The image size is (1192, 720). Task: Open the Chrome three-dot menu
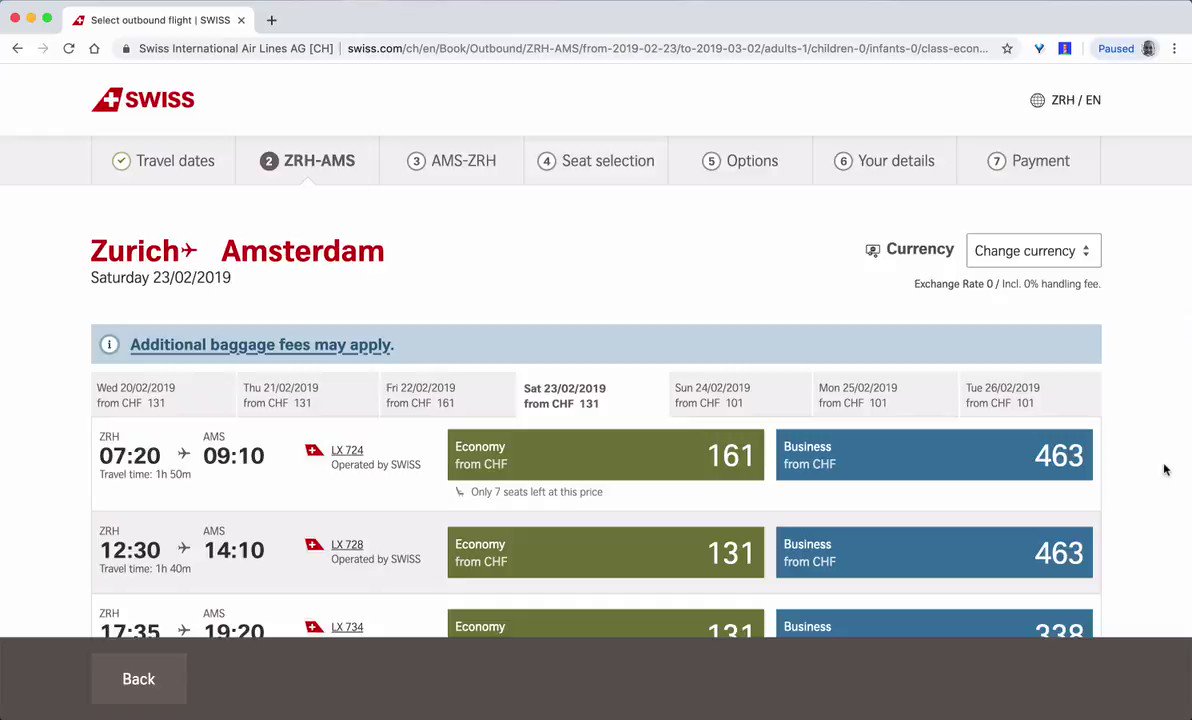tap(1175, 49)
